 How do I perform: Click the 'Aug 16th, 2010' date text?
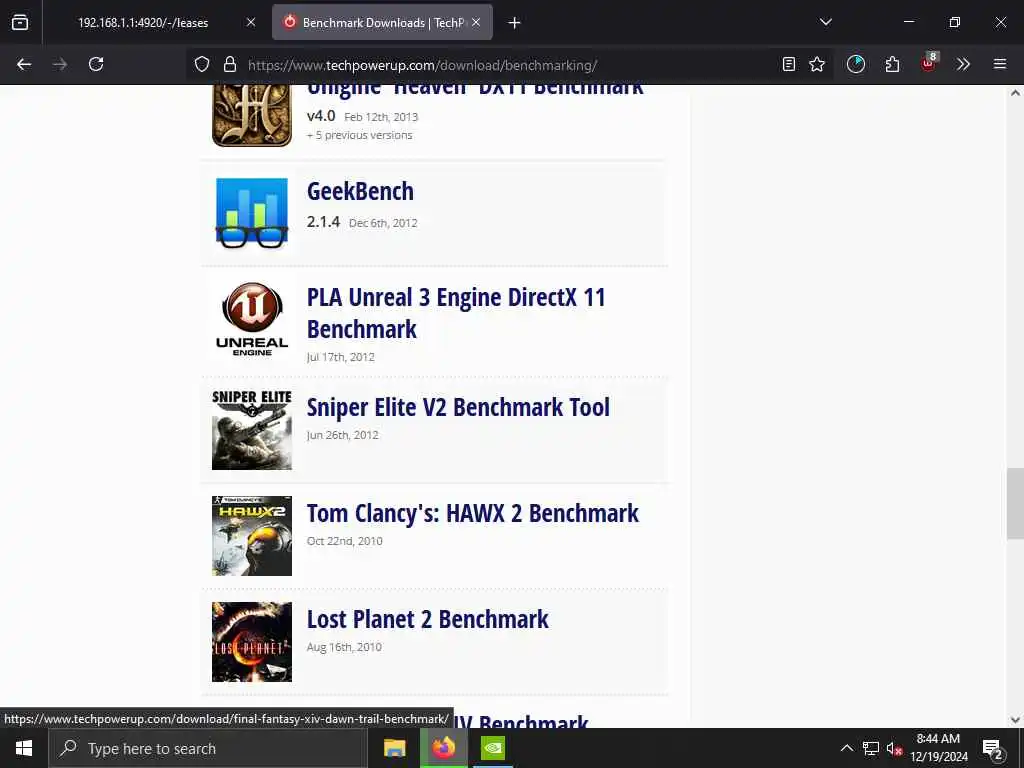pos(344,647)
